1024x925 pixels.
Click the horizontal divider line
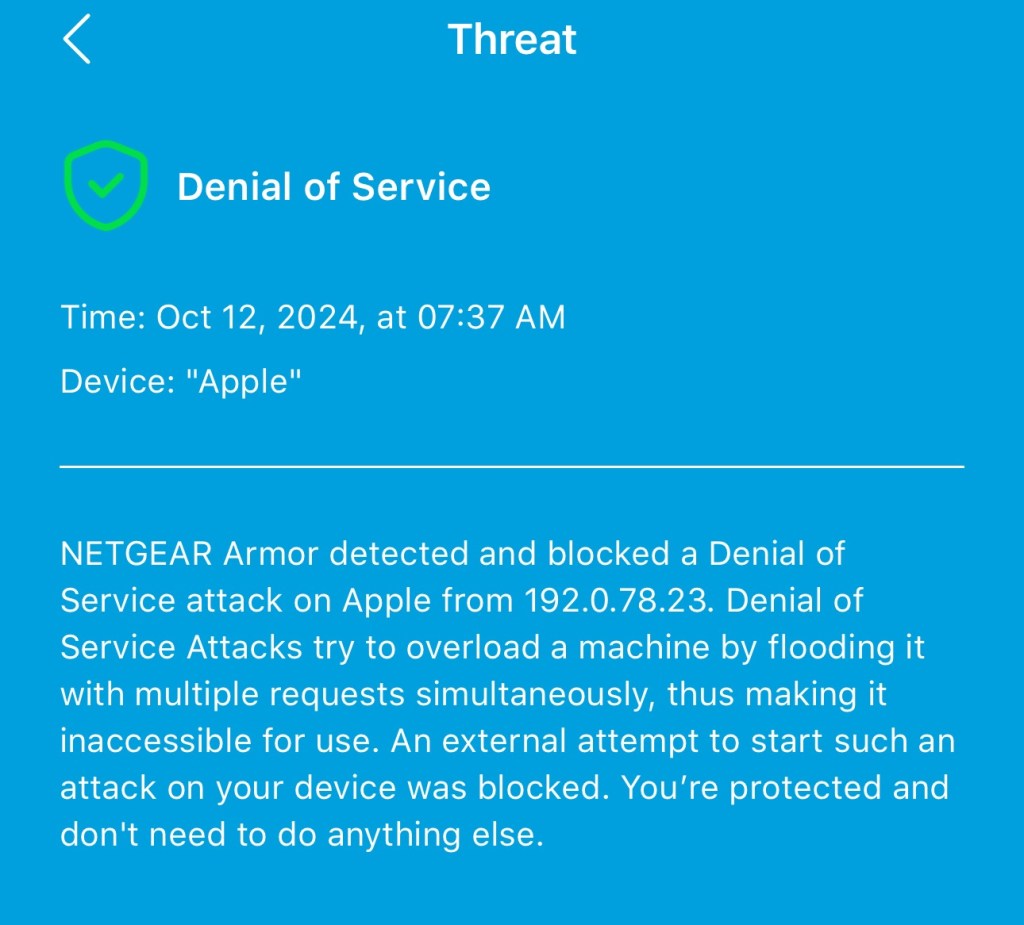point(512,466)
